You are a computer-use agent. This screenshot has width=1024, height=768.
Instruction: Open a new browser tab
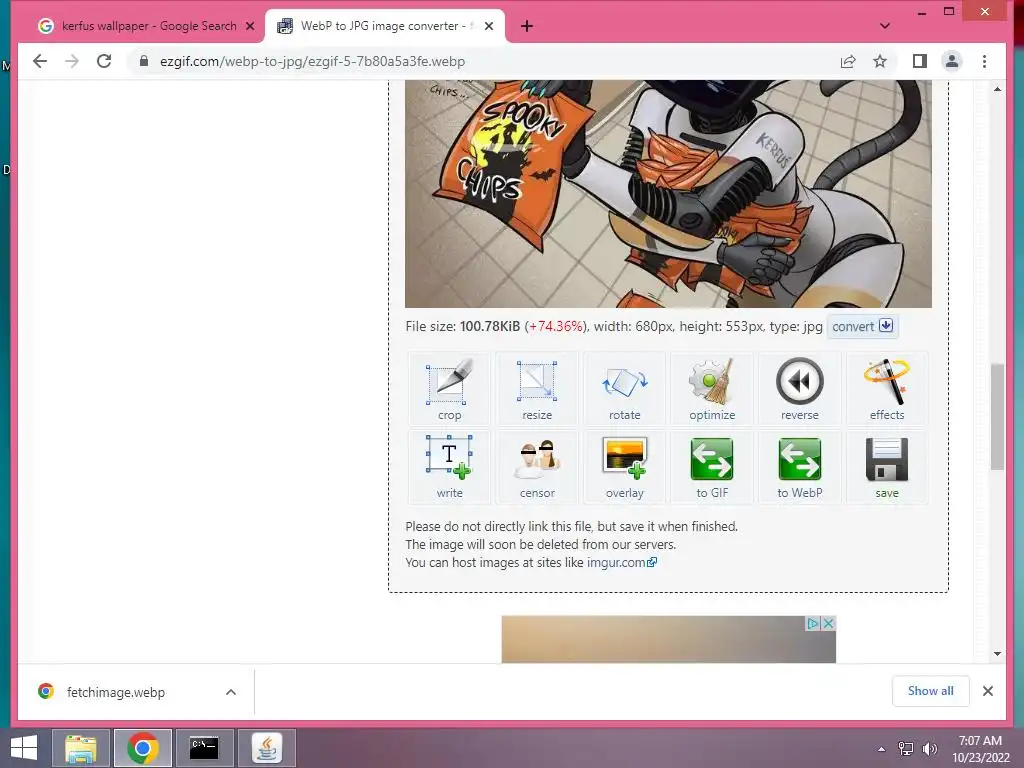tap(527, 26)
